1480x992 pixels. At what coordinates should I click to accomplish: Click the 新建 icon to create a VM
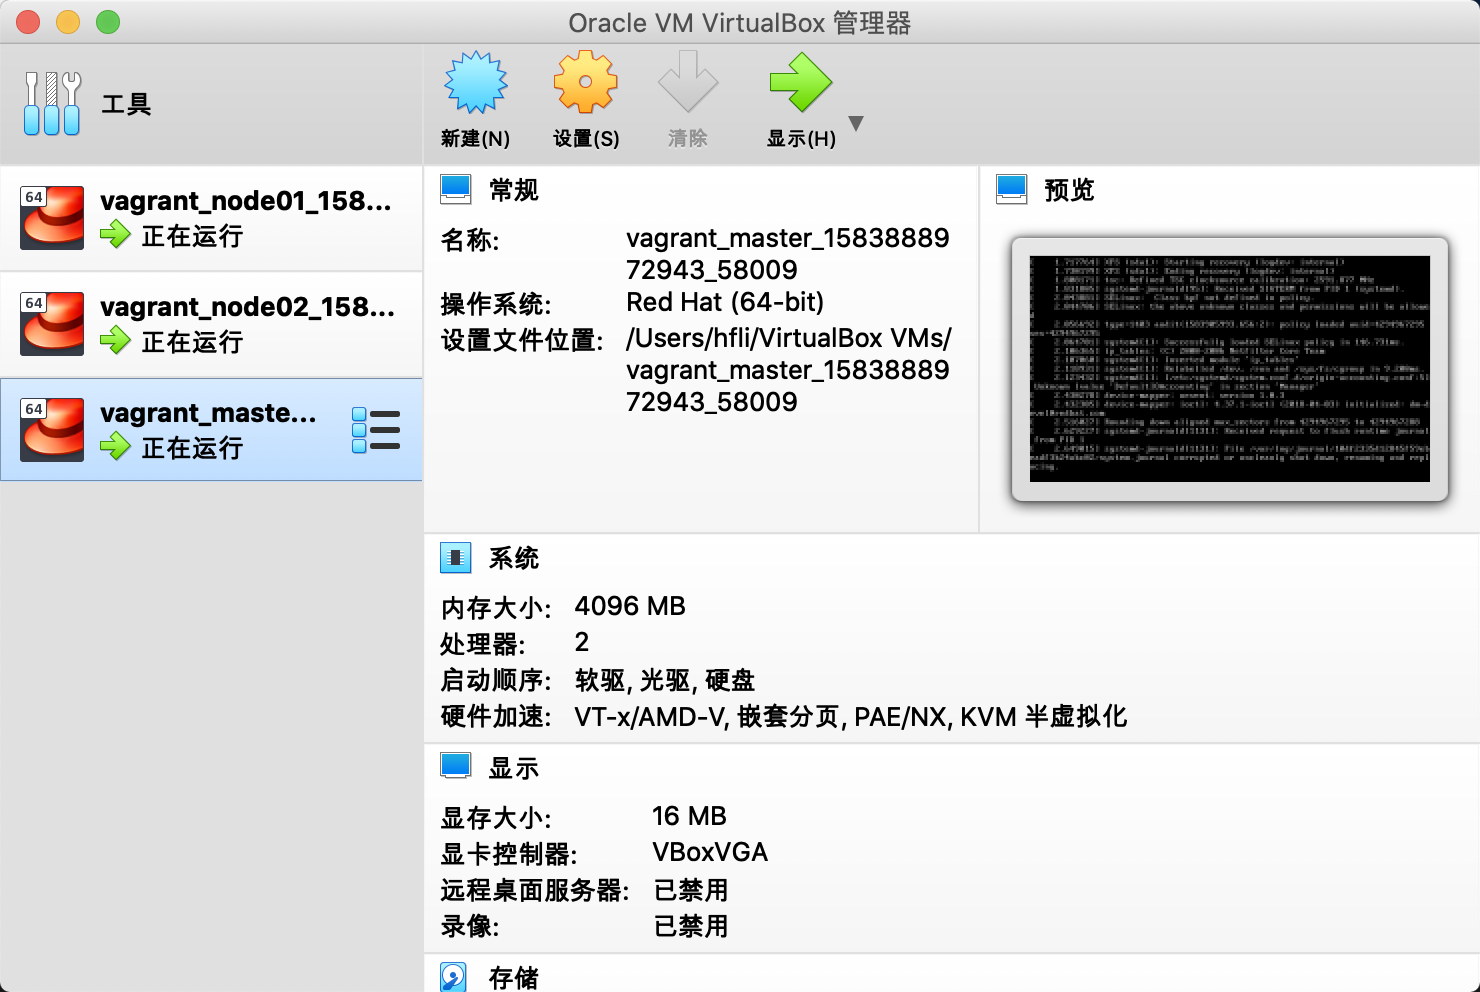coord(475,83)
